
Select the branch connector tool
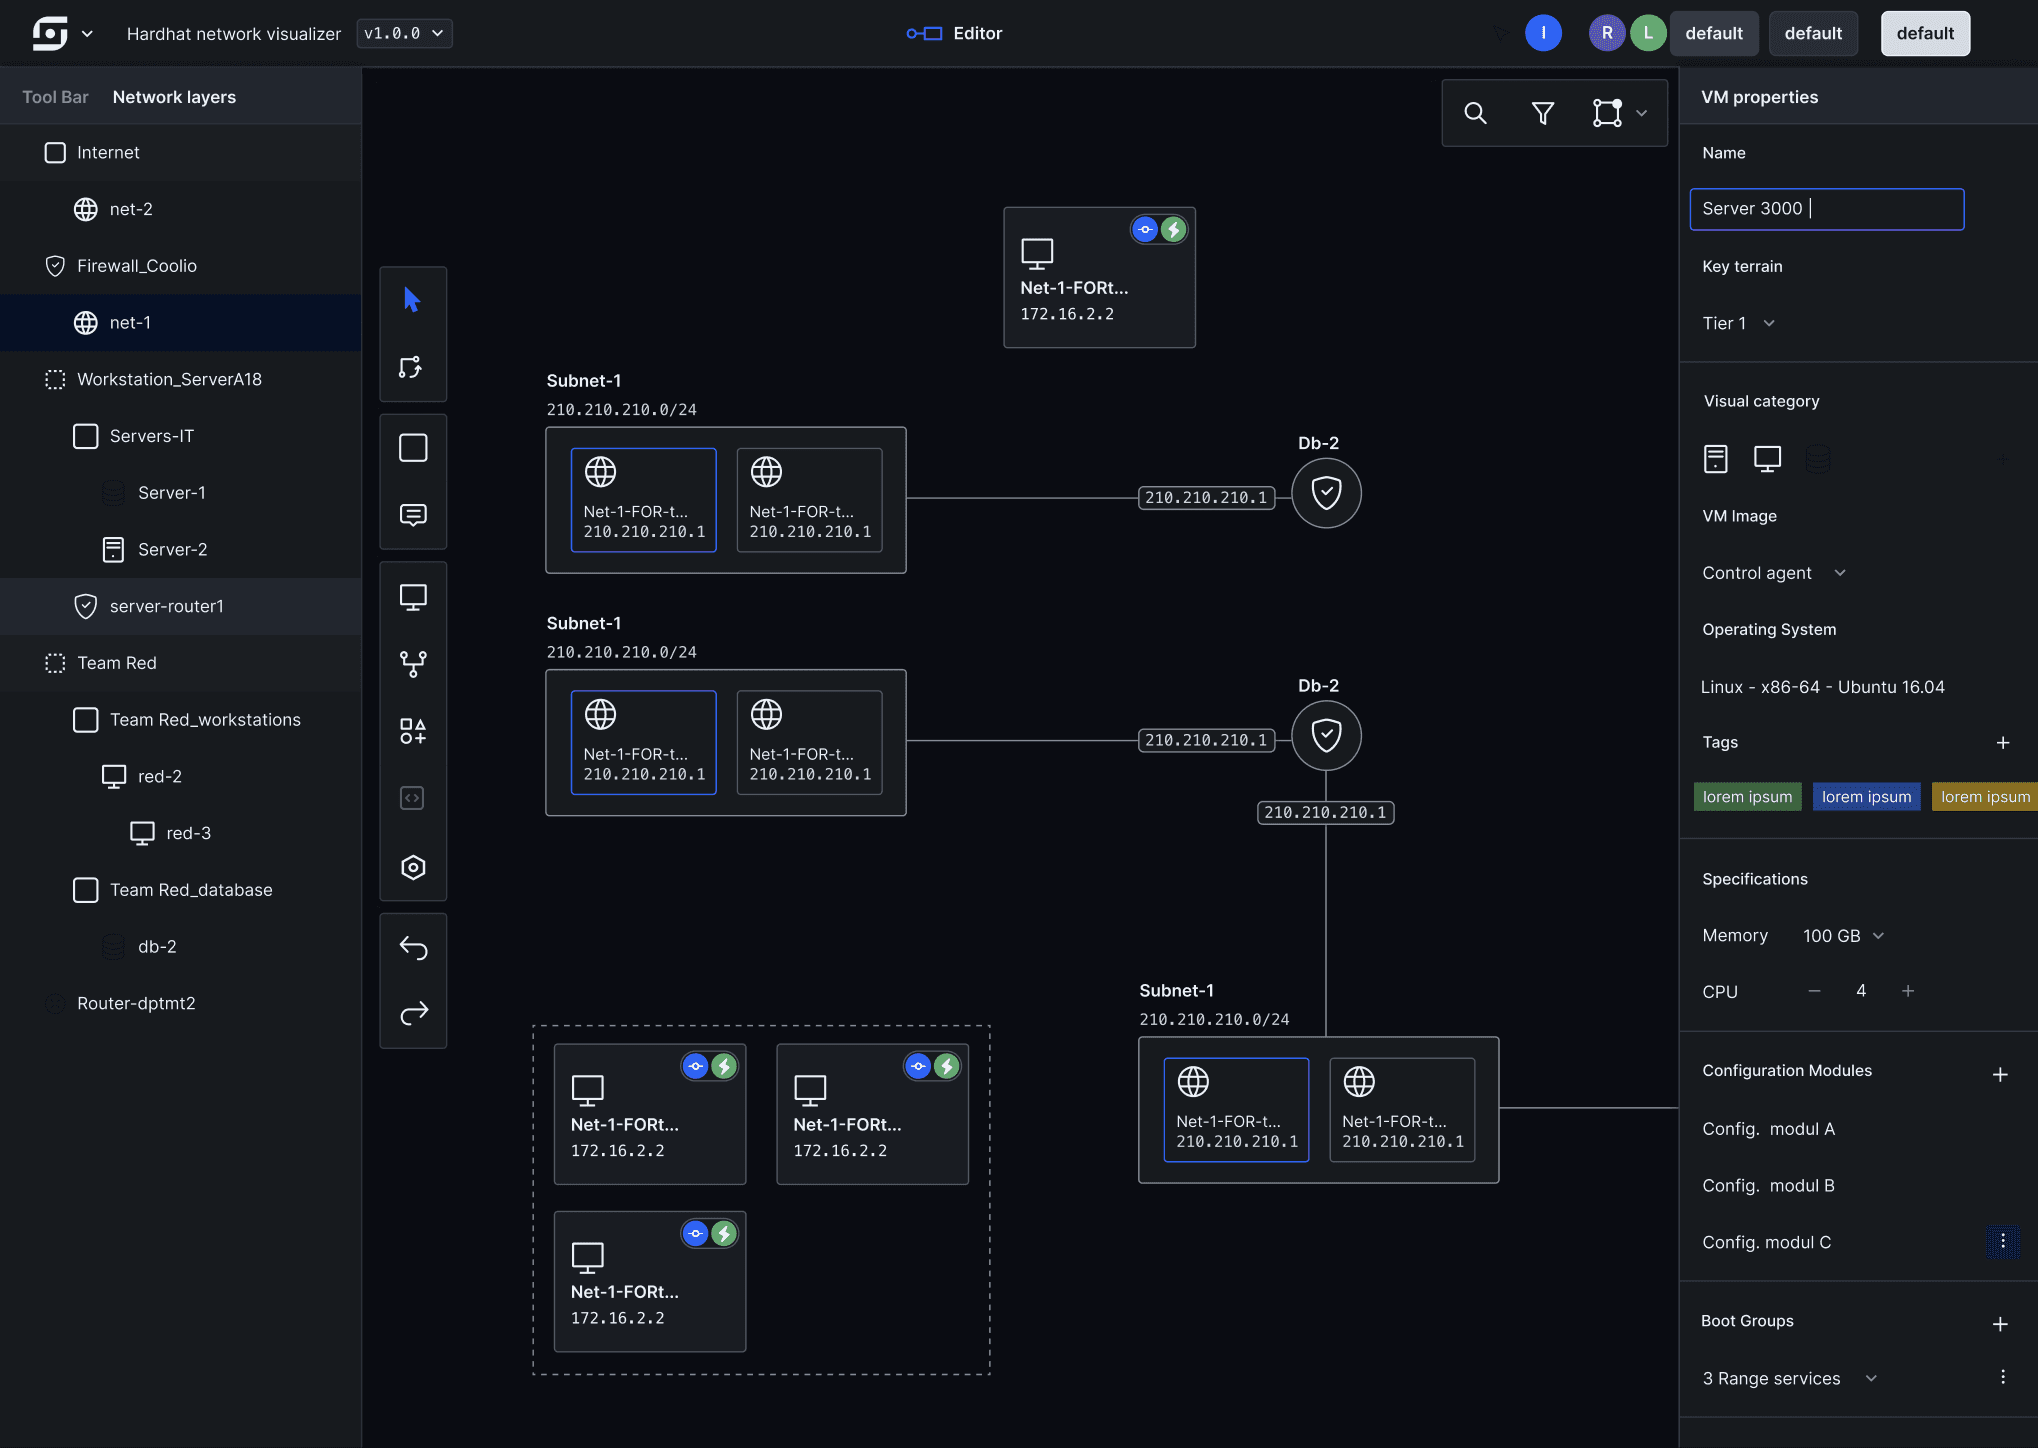pyautogui.click(x=413, y=664)
